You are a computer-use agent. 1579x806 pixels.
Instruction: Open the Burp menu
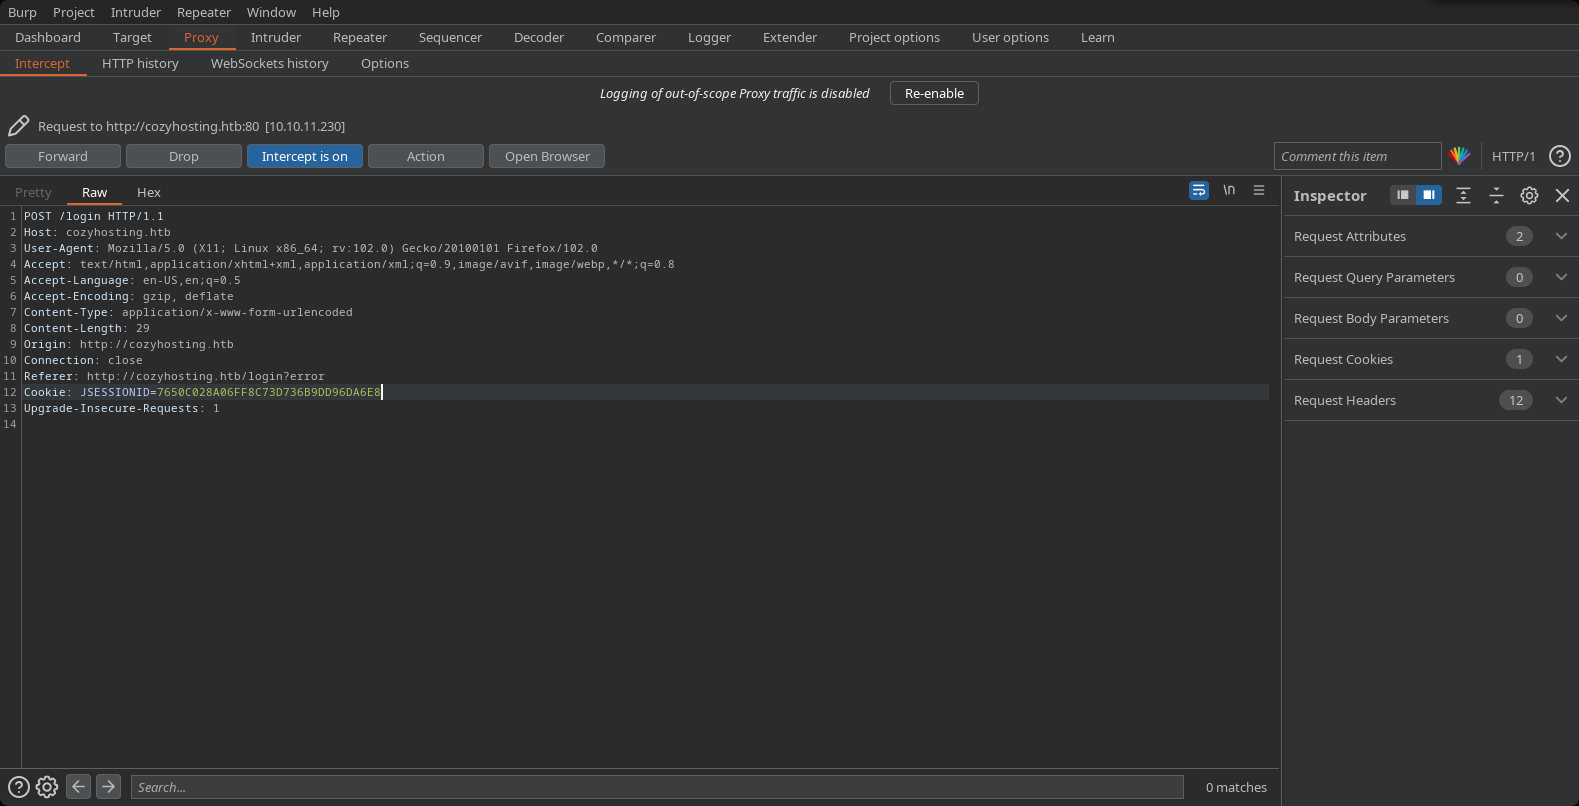click(x=22, y=12)
